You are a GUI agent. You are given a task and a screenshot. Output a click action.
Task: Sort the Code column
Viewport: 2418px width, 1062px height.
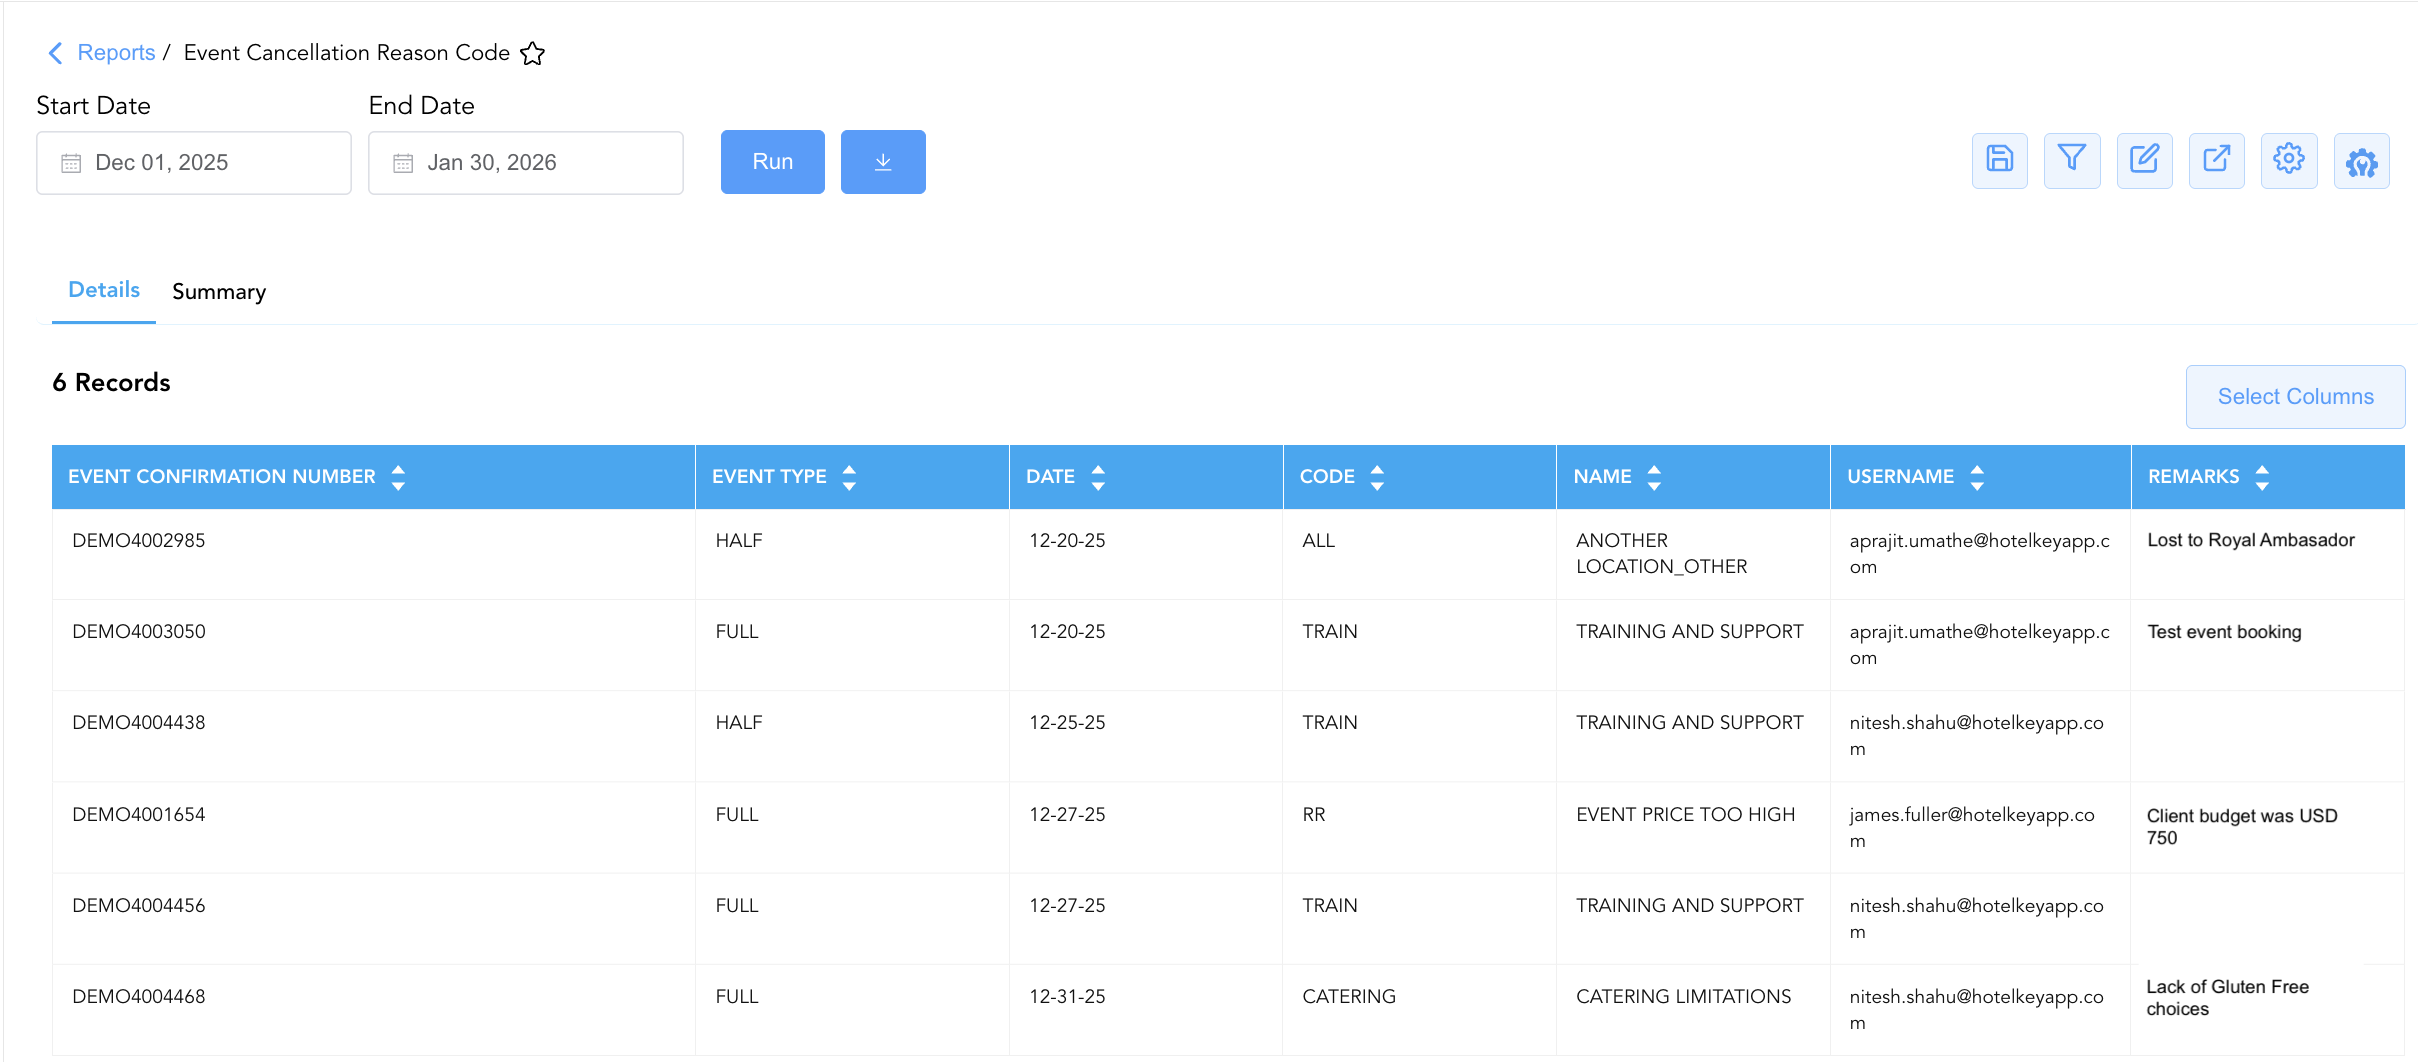click(x=1377, y=477)
